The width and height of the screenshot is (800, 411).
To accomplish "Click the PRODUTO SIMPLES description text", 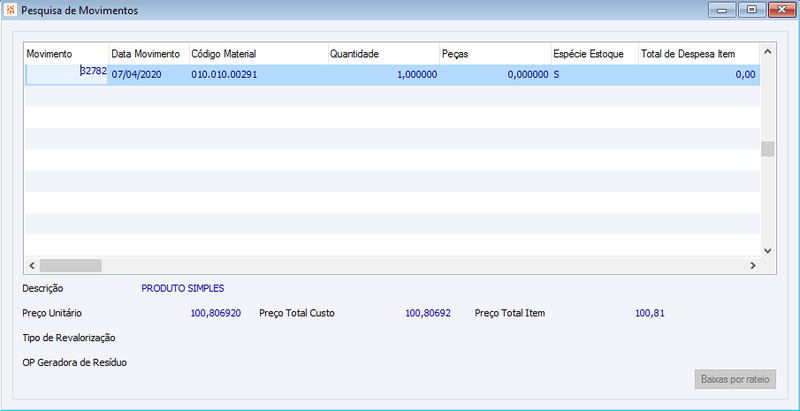I will coord(183,289).
